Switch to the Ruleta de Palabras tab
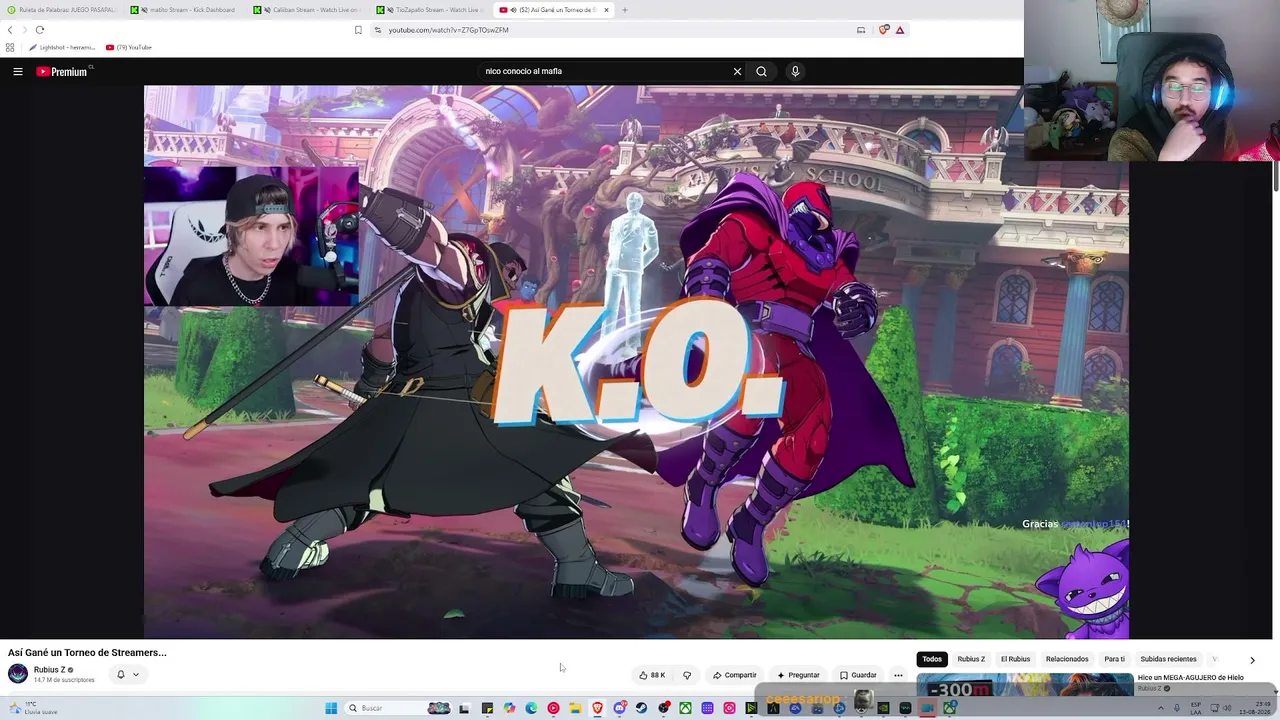Image resolution: width=1280 pixels, height=720 pixels. (x=61, y=10)
